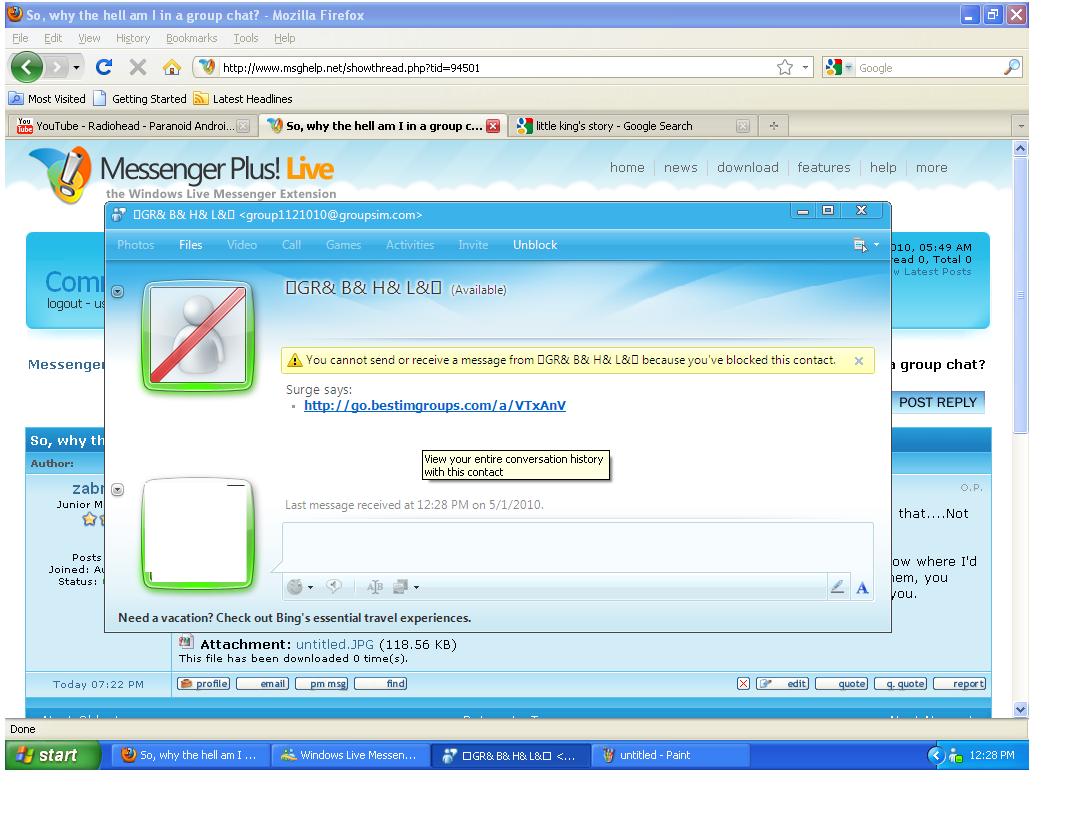1067x830 pixels.
Task: Open new tab with plus button
Action: pos(773,126)
